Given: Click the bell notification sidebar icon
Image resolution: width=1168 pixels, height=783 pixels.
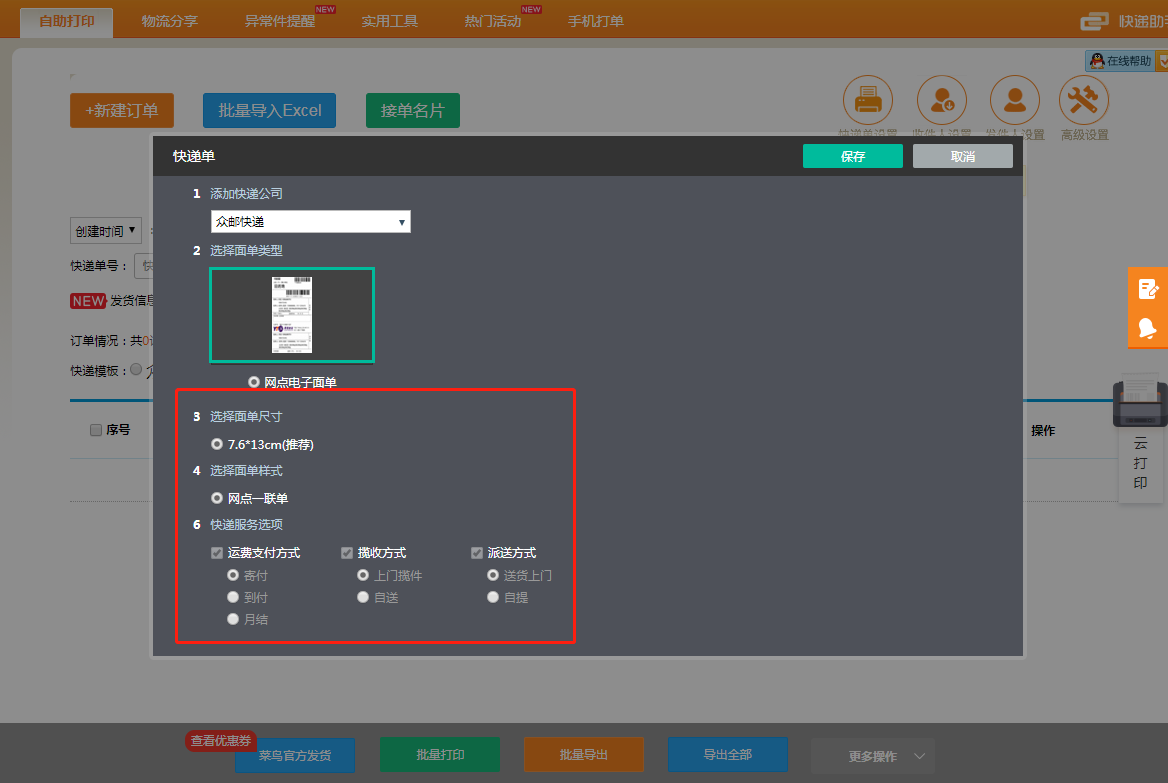Looking at the screenshot, I should [1148, 327].
